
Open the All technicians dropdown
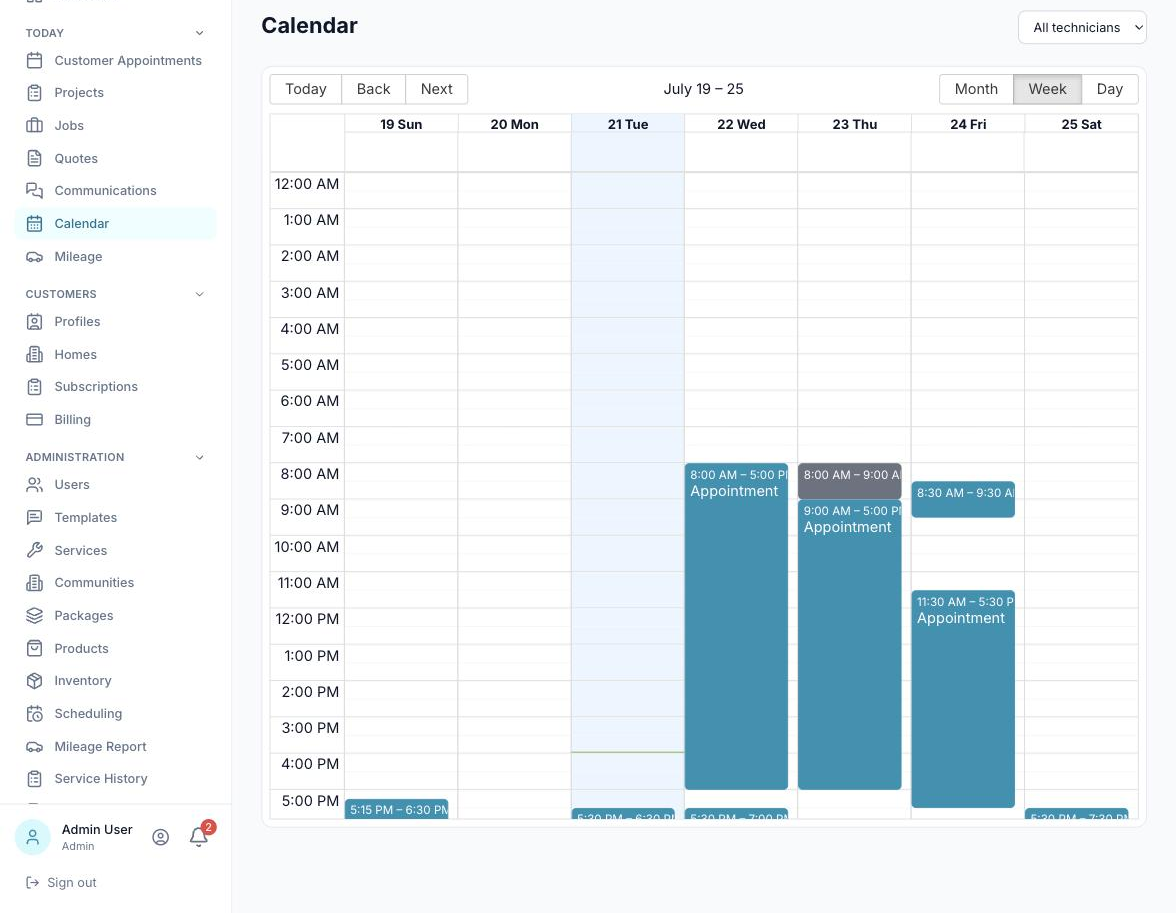[x=1082, y=27]
